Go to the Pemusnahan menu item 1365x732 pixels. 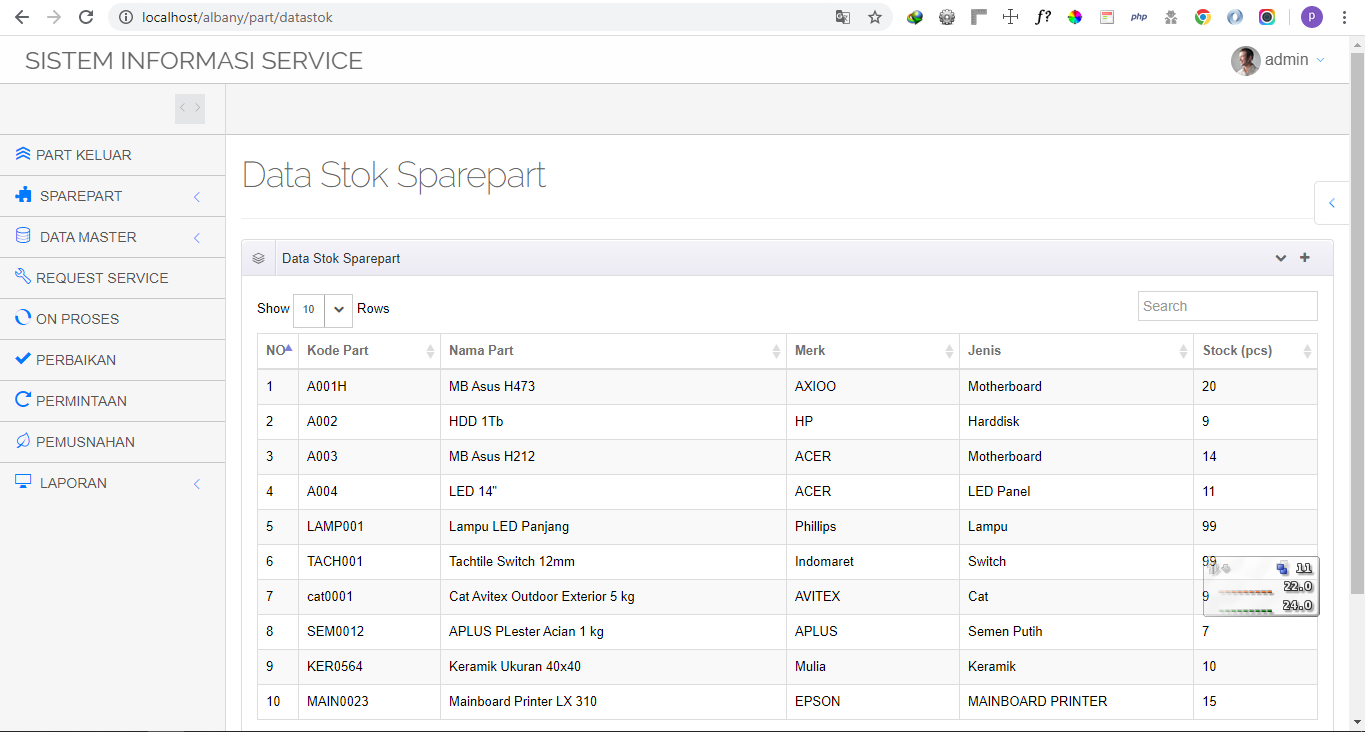[x=85, y=442]
